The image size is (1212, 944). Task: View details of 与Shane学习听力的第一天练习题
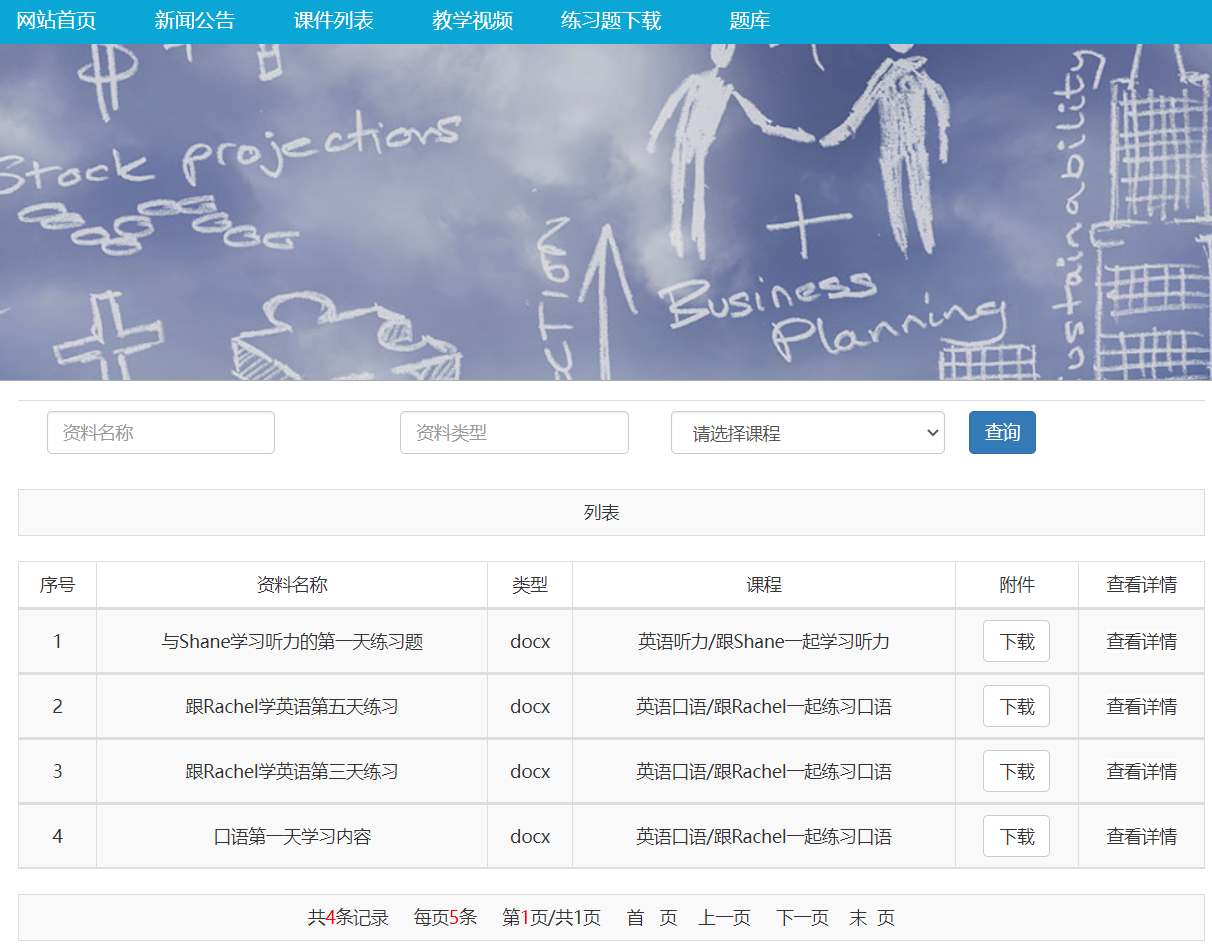point(1141,642)
